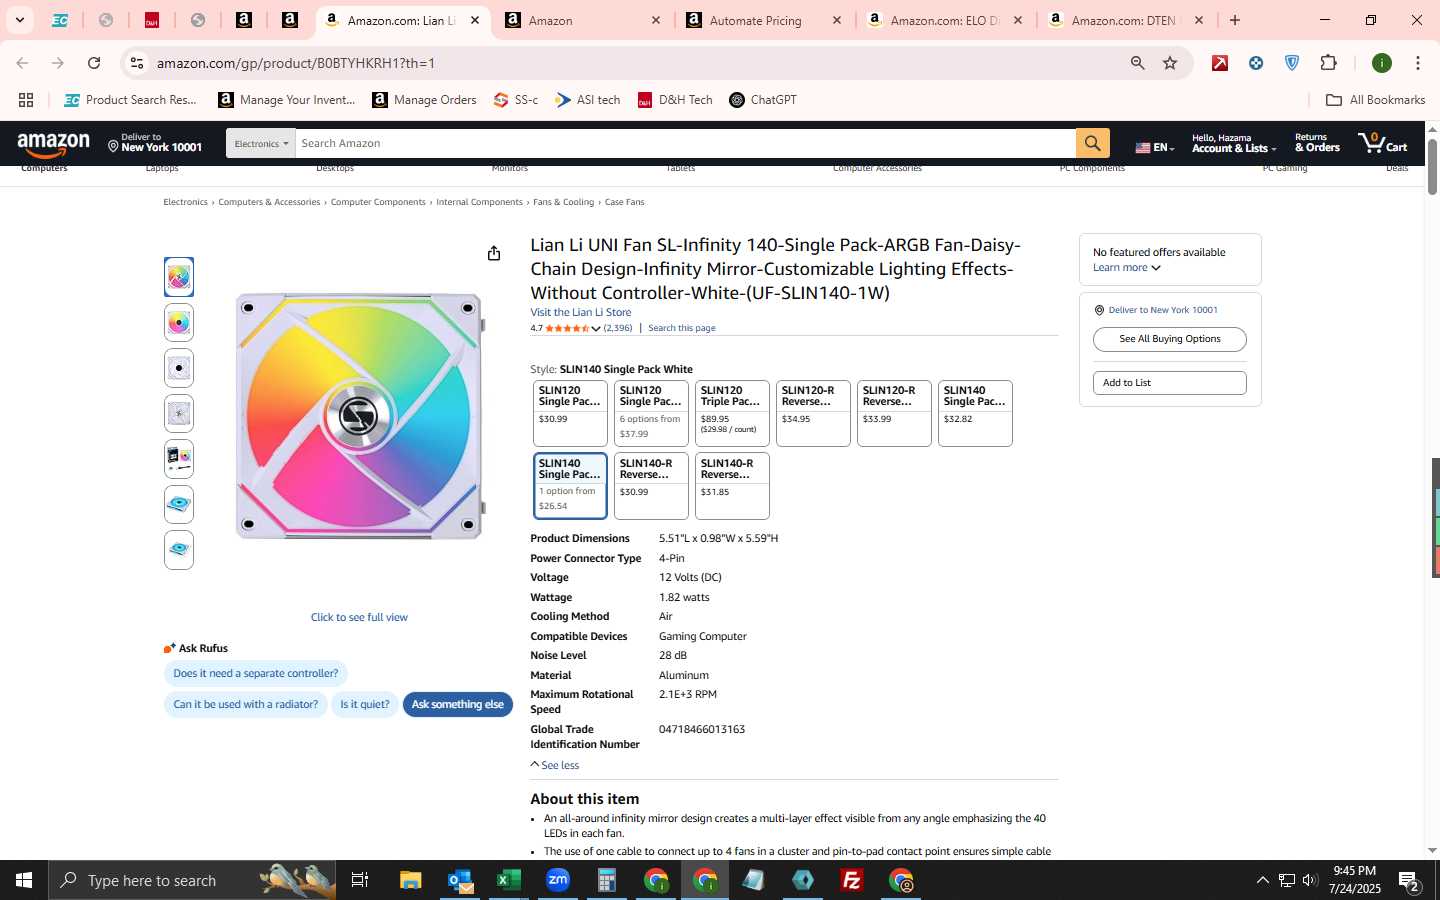
Task: Expand the star rating breakdown chevron
Action: [x=596, y=329]
